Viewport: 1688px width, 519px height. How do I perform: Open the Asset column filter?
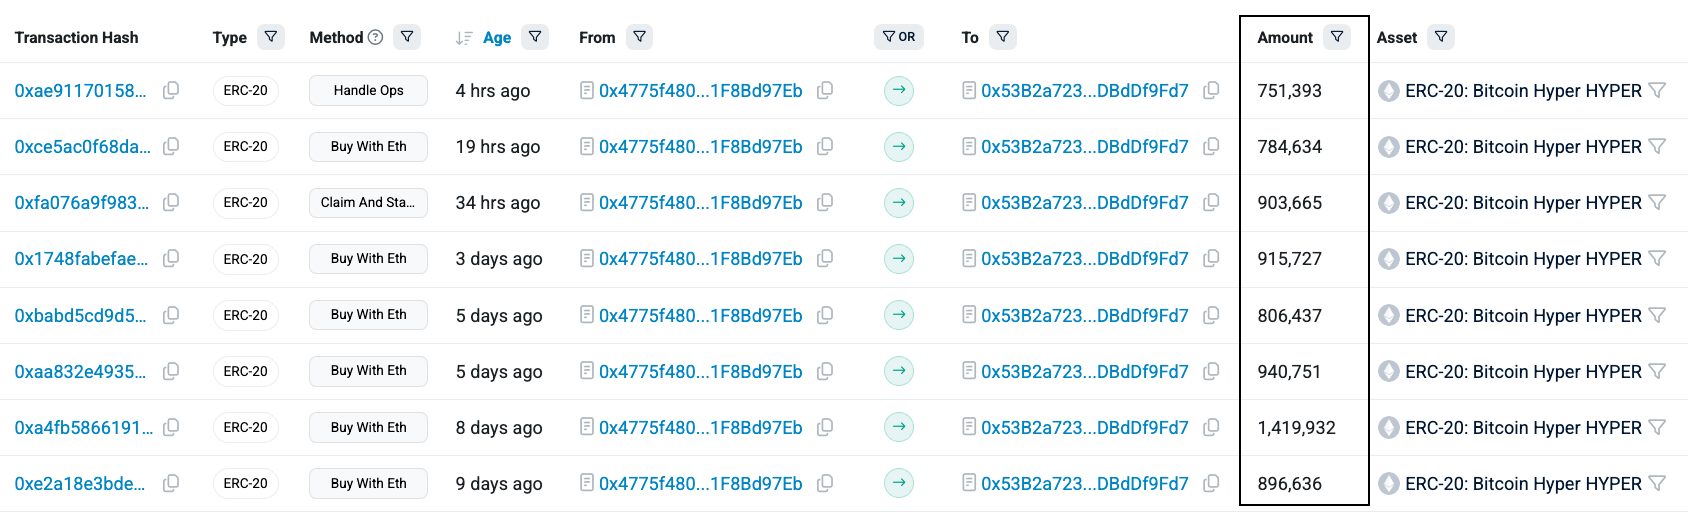coord(1441,37)
